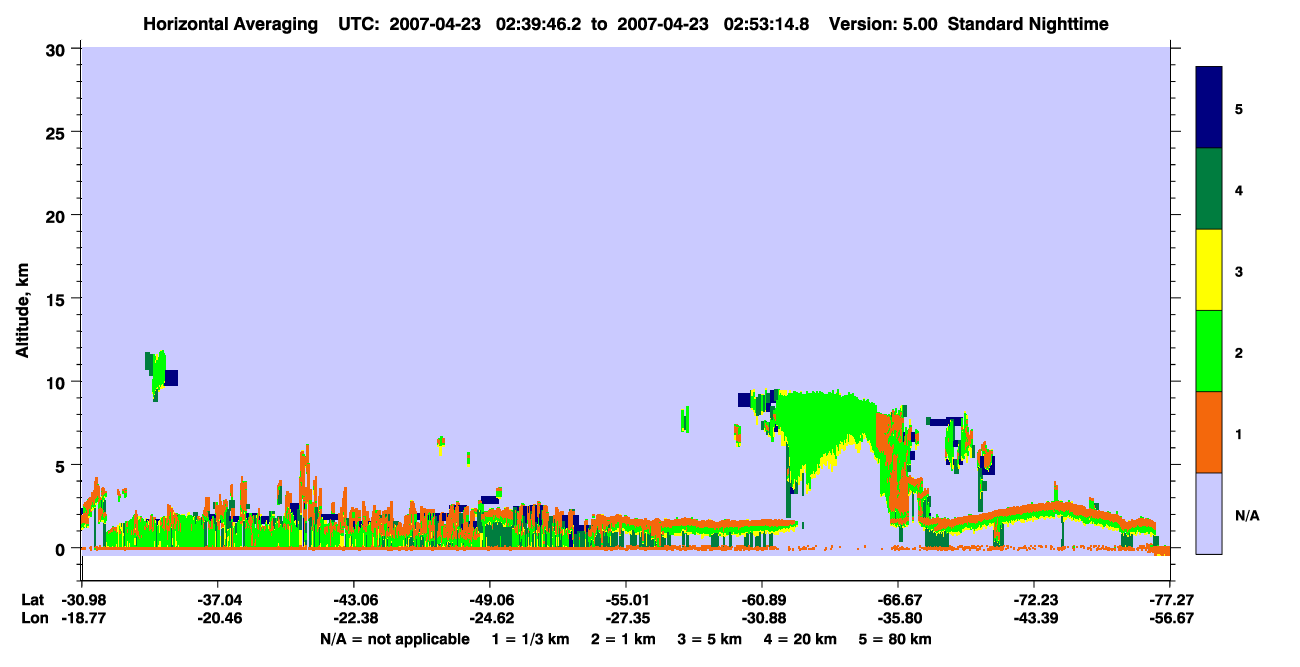Click latitude value -37.04
1300x667 pixels.
pos(217,600)
